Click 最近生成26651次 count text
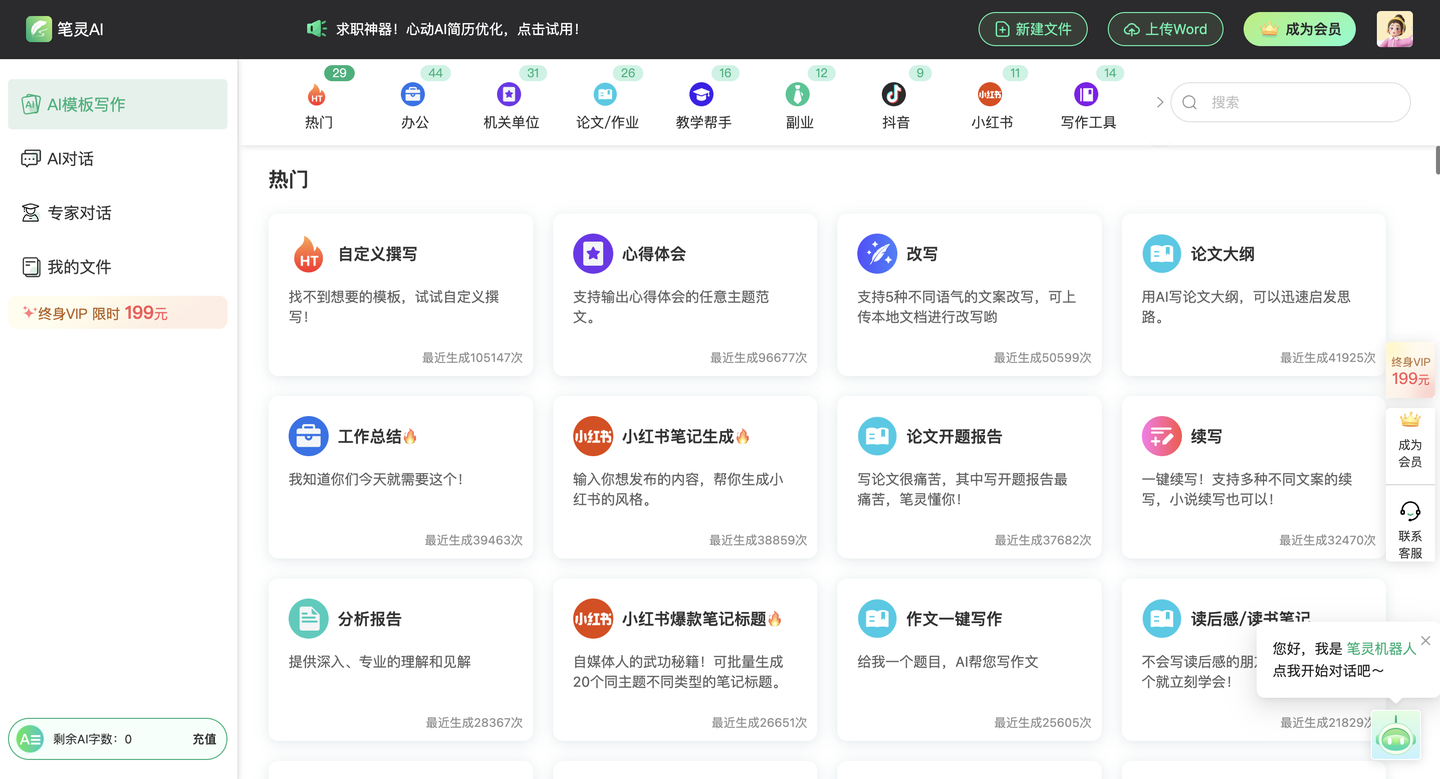This screenshot has width=1440, height=779. 759,722
